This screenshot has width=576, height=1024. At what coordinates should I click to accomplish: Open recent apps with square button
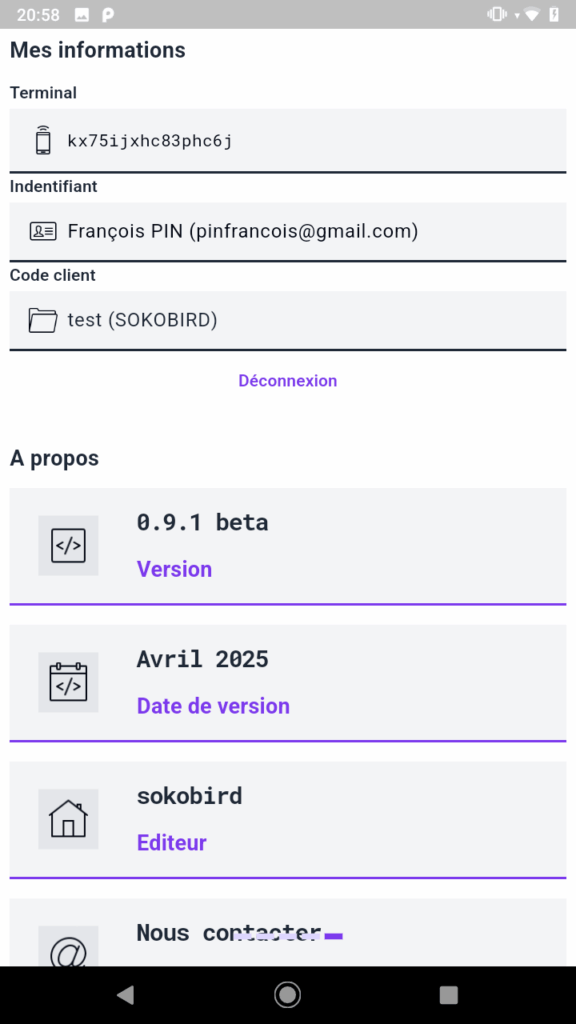click(x=449, y=995)
